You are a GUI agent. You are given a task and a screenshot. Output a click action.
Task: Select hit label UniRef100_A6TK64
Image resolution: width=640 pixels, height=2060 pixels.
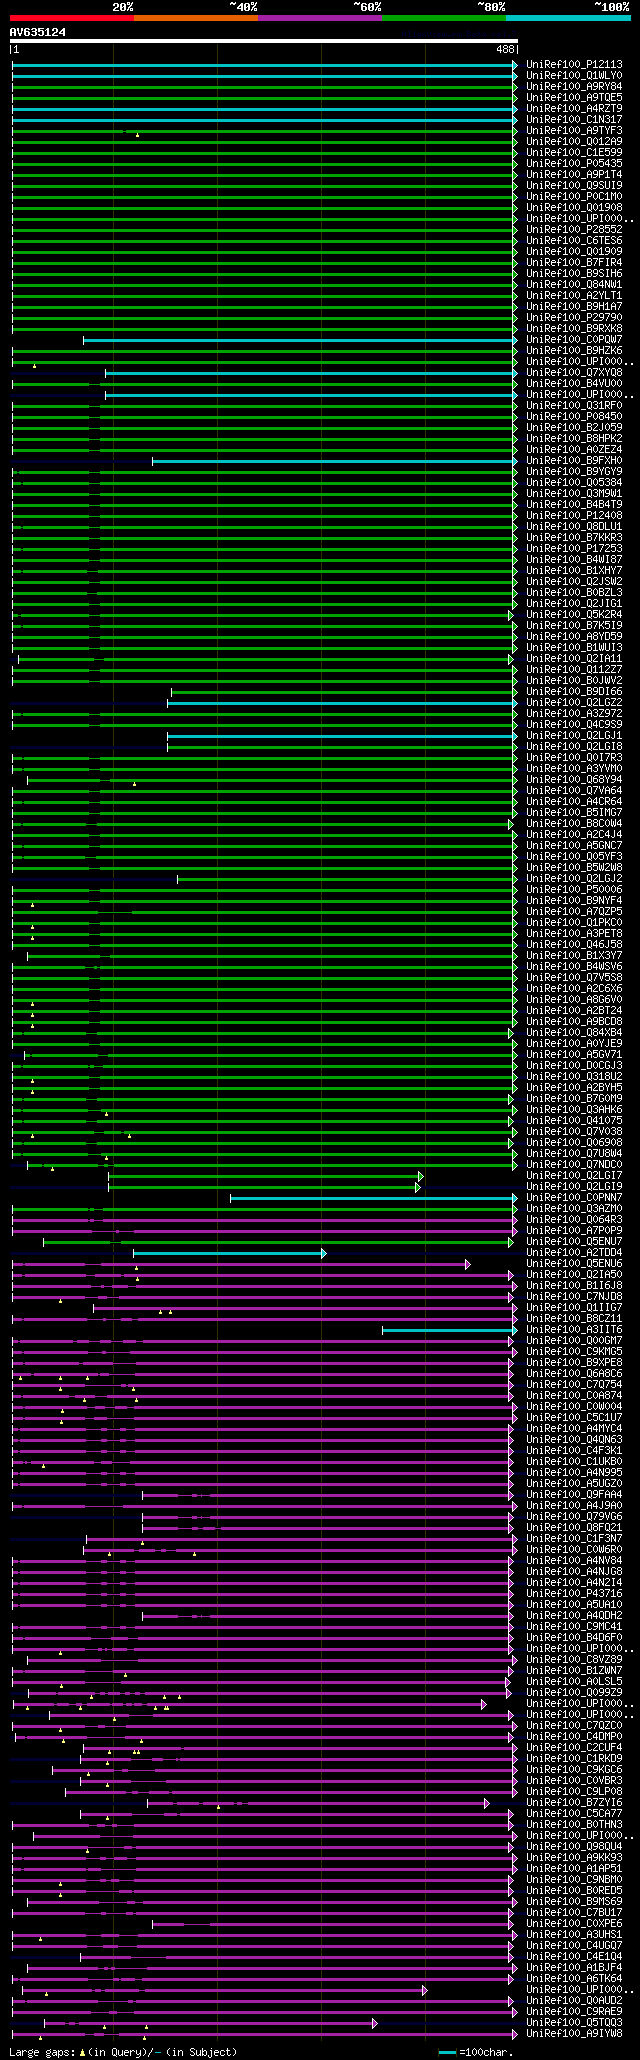click(574, 1978)
